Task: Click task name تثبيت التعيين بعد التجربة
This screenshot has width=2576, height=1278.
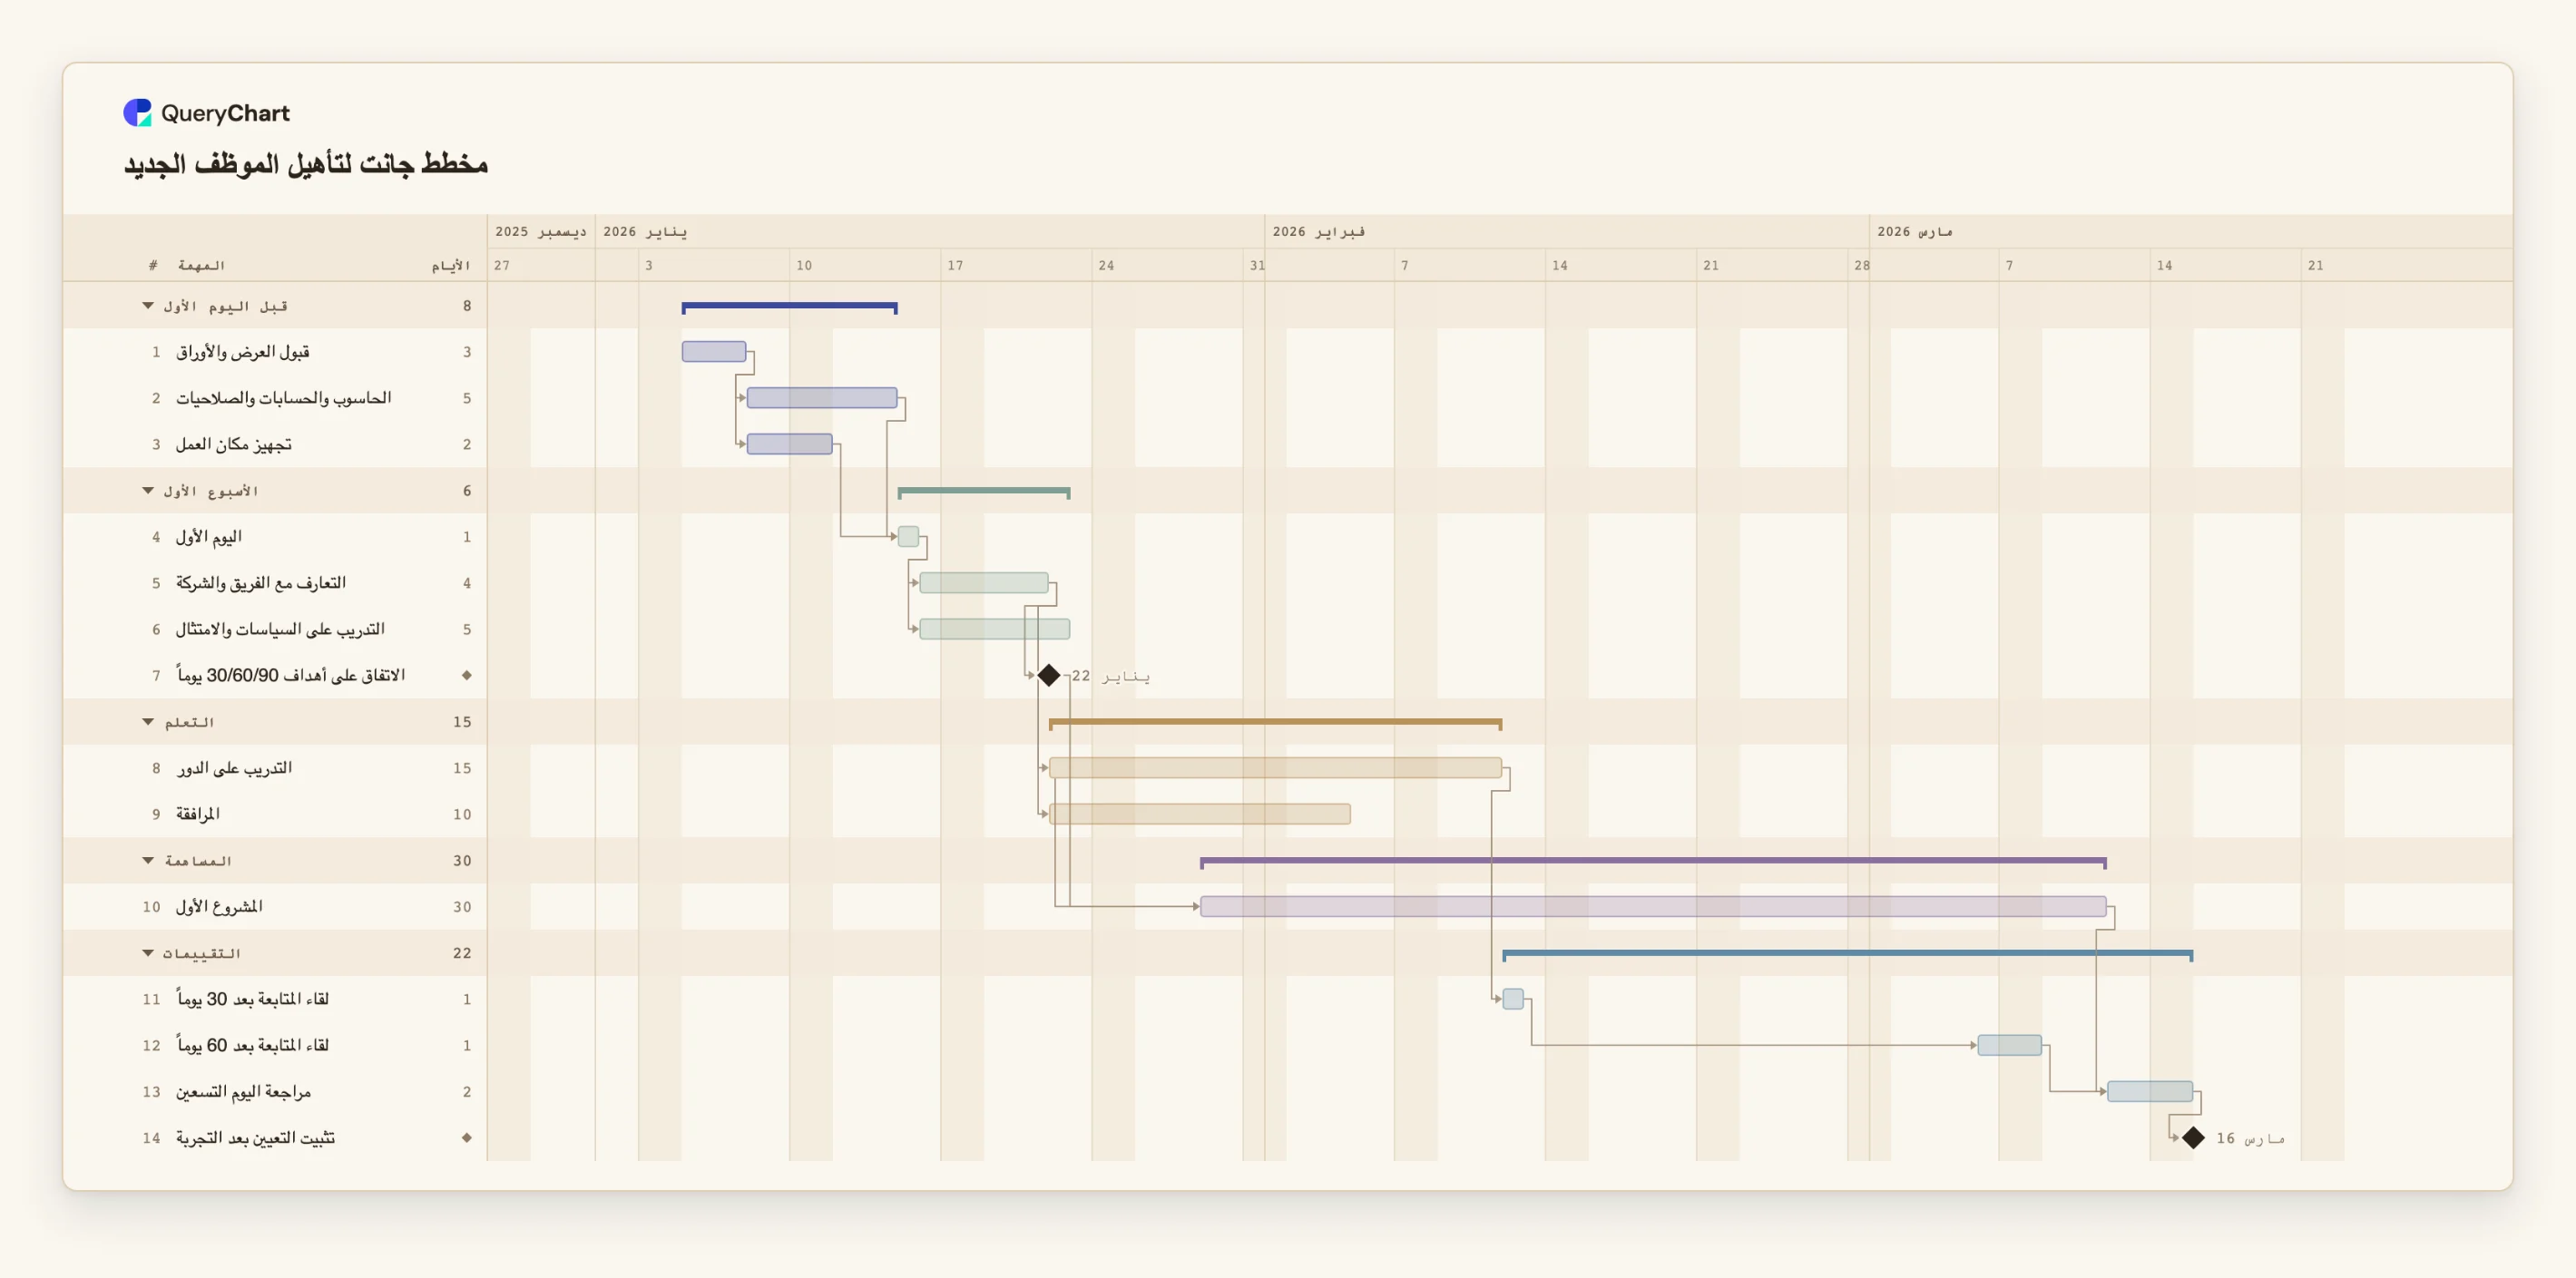Action: (256, 1138)
